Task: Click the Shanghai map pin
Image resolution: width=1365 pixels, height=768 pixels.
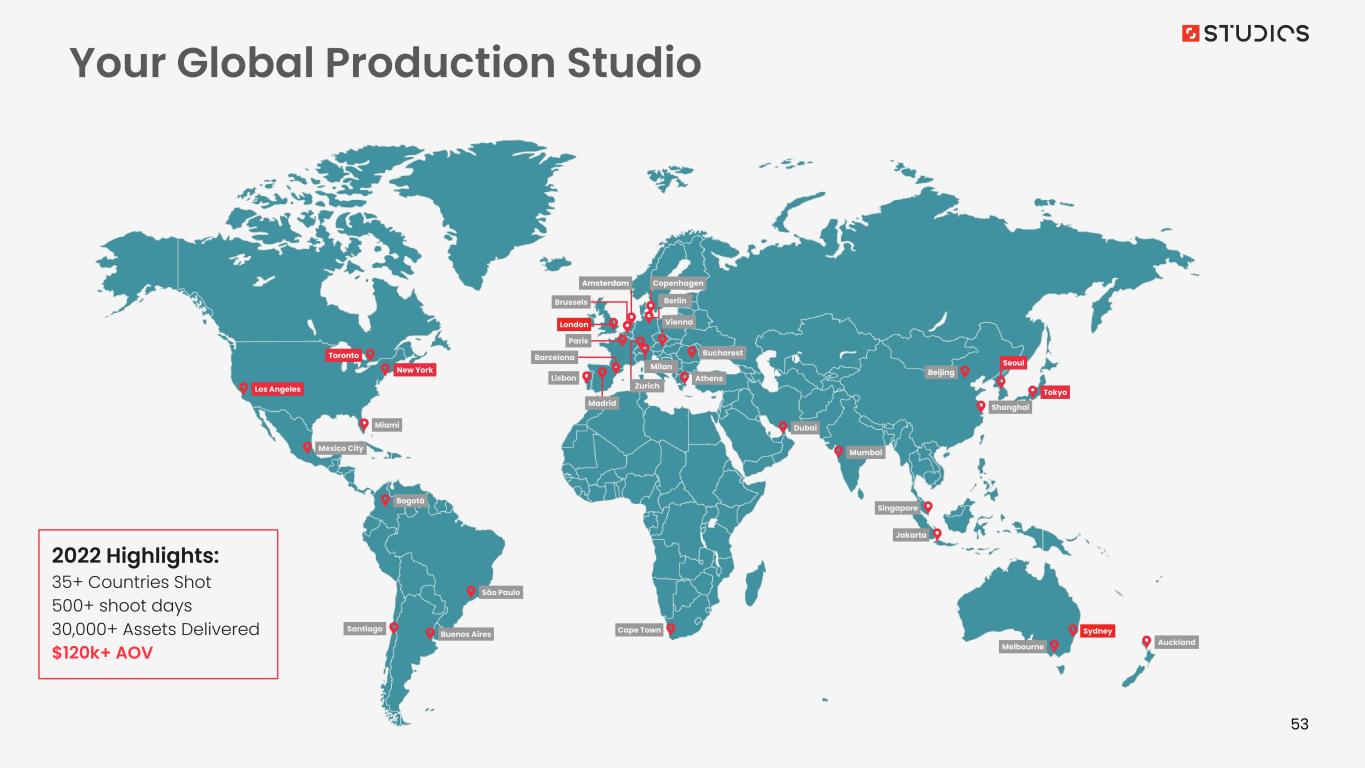Action: [x=982, y=406]
